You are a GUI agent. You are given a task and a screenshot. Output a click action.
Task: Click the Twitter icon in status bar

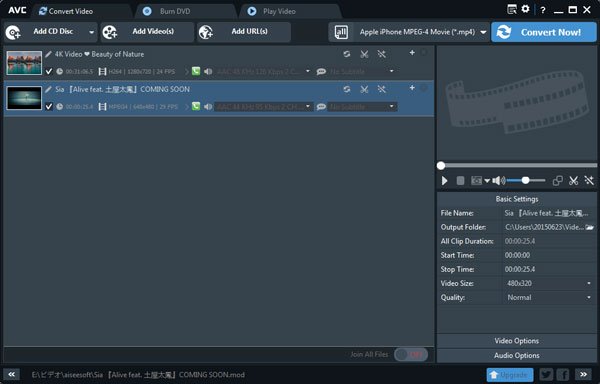click(546, 374)
